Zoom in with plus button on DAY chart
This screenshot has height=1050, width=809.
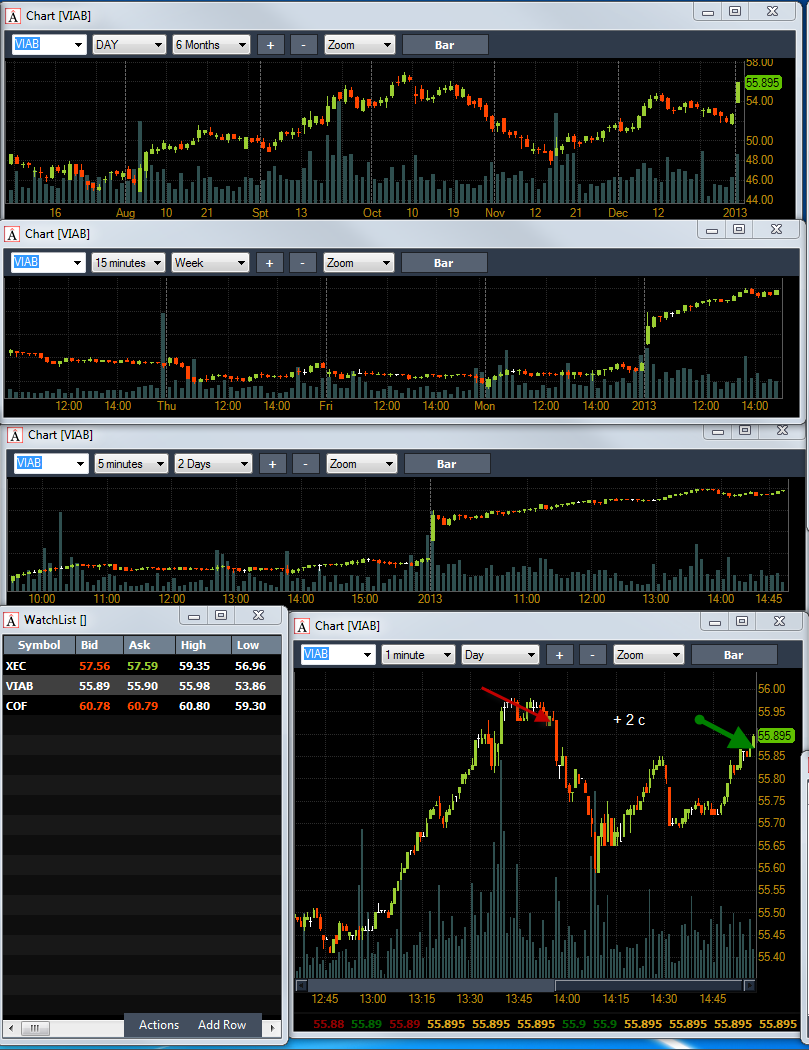(x=271, y=45)
